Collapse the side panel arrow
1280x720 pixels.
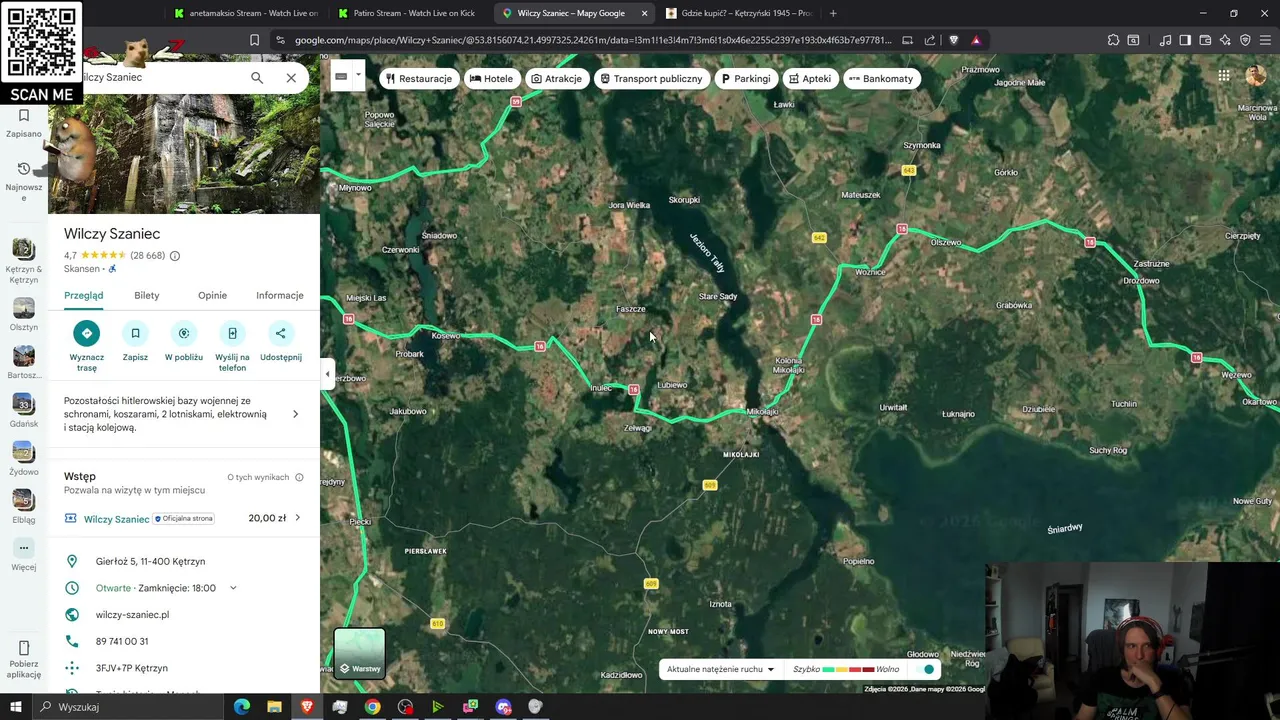pos(327,374)
